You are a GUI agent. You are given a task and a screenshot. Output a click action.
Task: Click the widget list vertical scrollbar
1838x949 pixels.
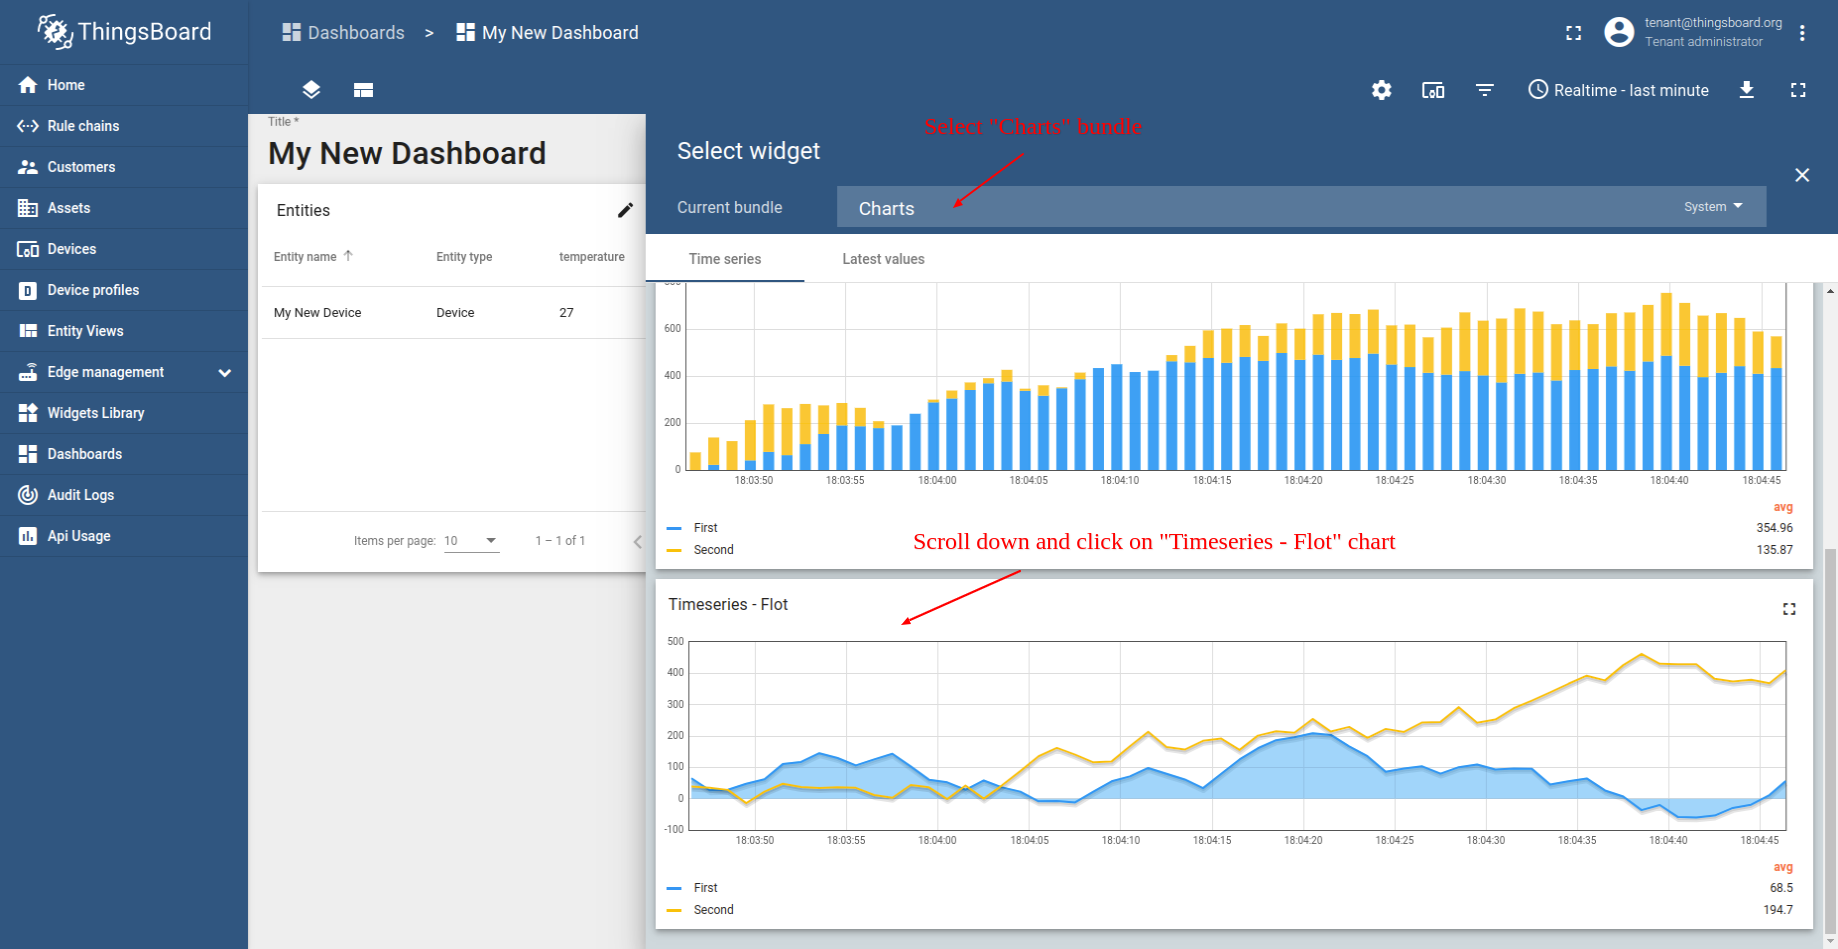tap(1830, 740)
